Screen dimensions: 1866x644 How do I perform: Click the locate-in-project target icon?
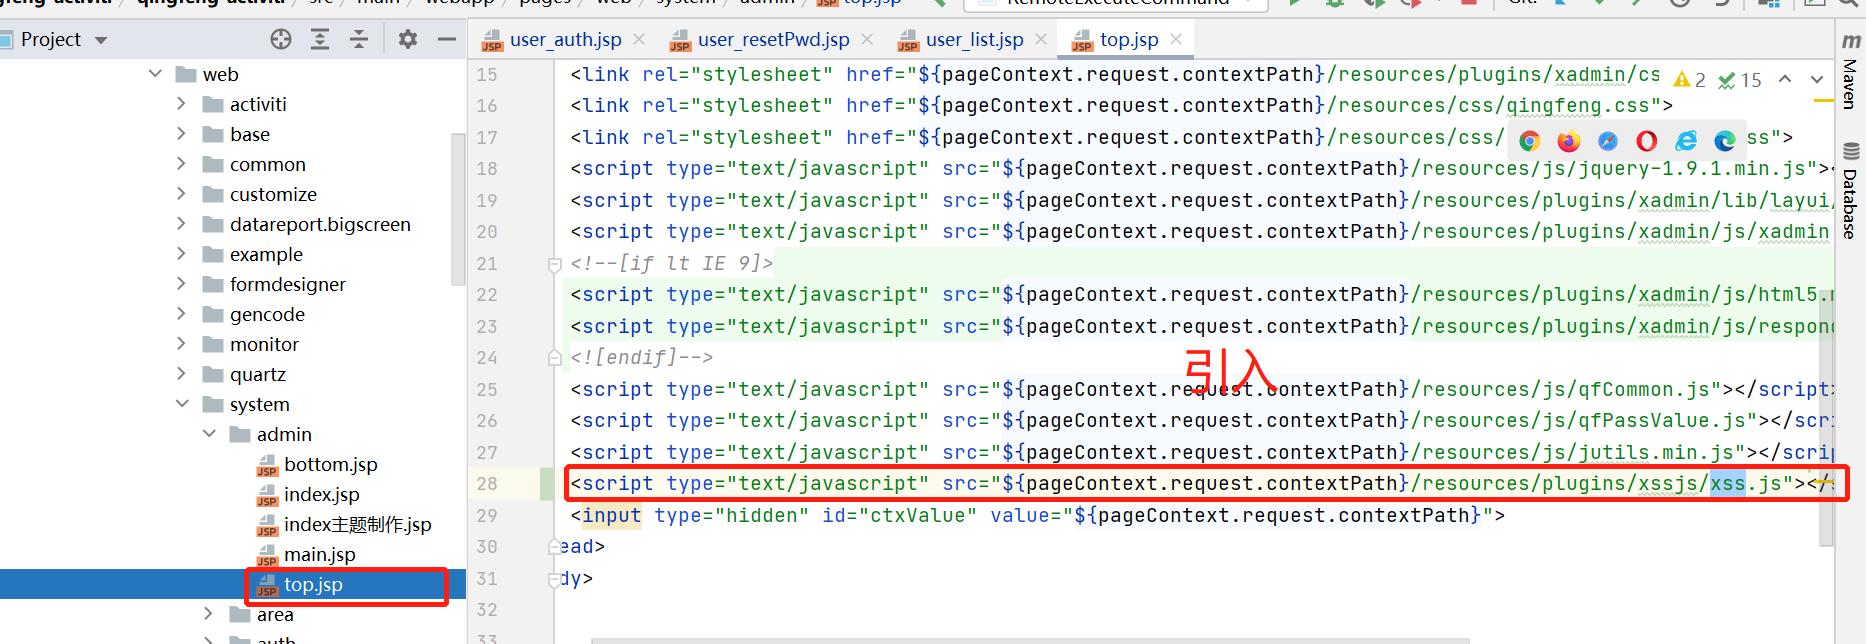coord(281,39)
